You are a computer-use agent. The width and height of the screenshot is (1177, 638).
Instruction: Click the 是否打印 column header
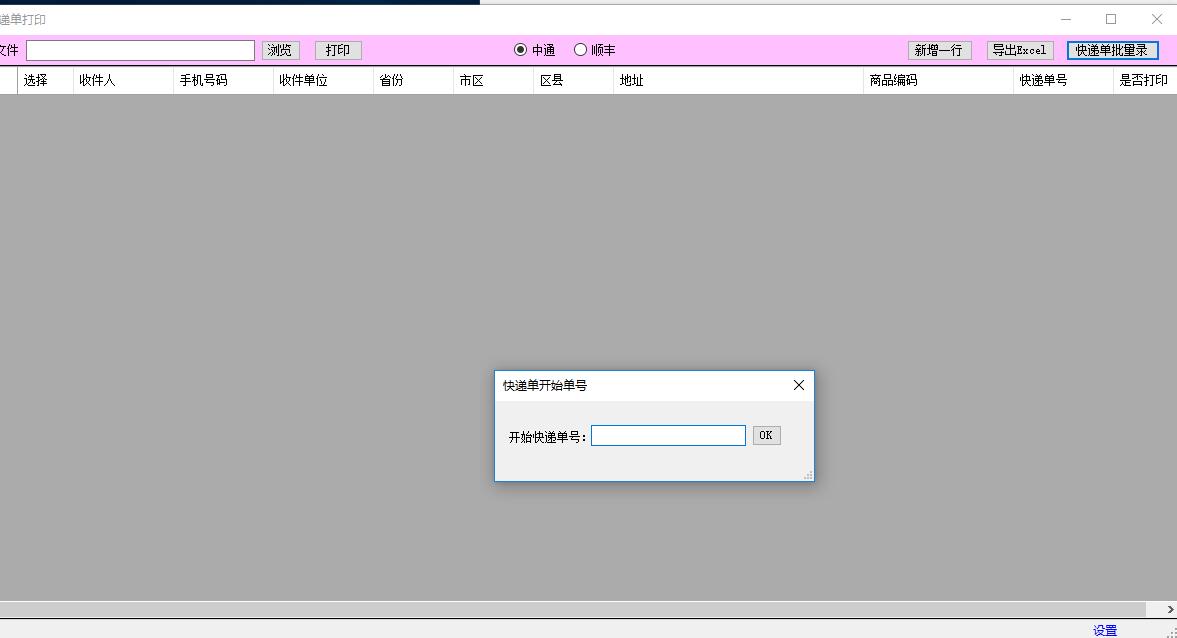click(x=1145, y=80)
